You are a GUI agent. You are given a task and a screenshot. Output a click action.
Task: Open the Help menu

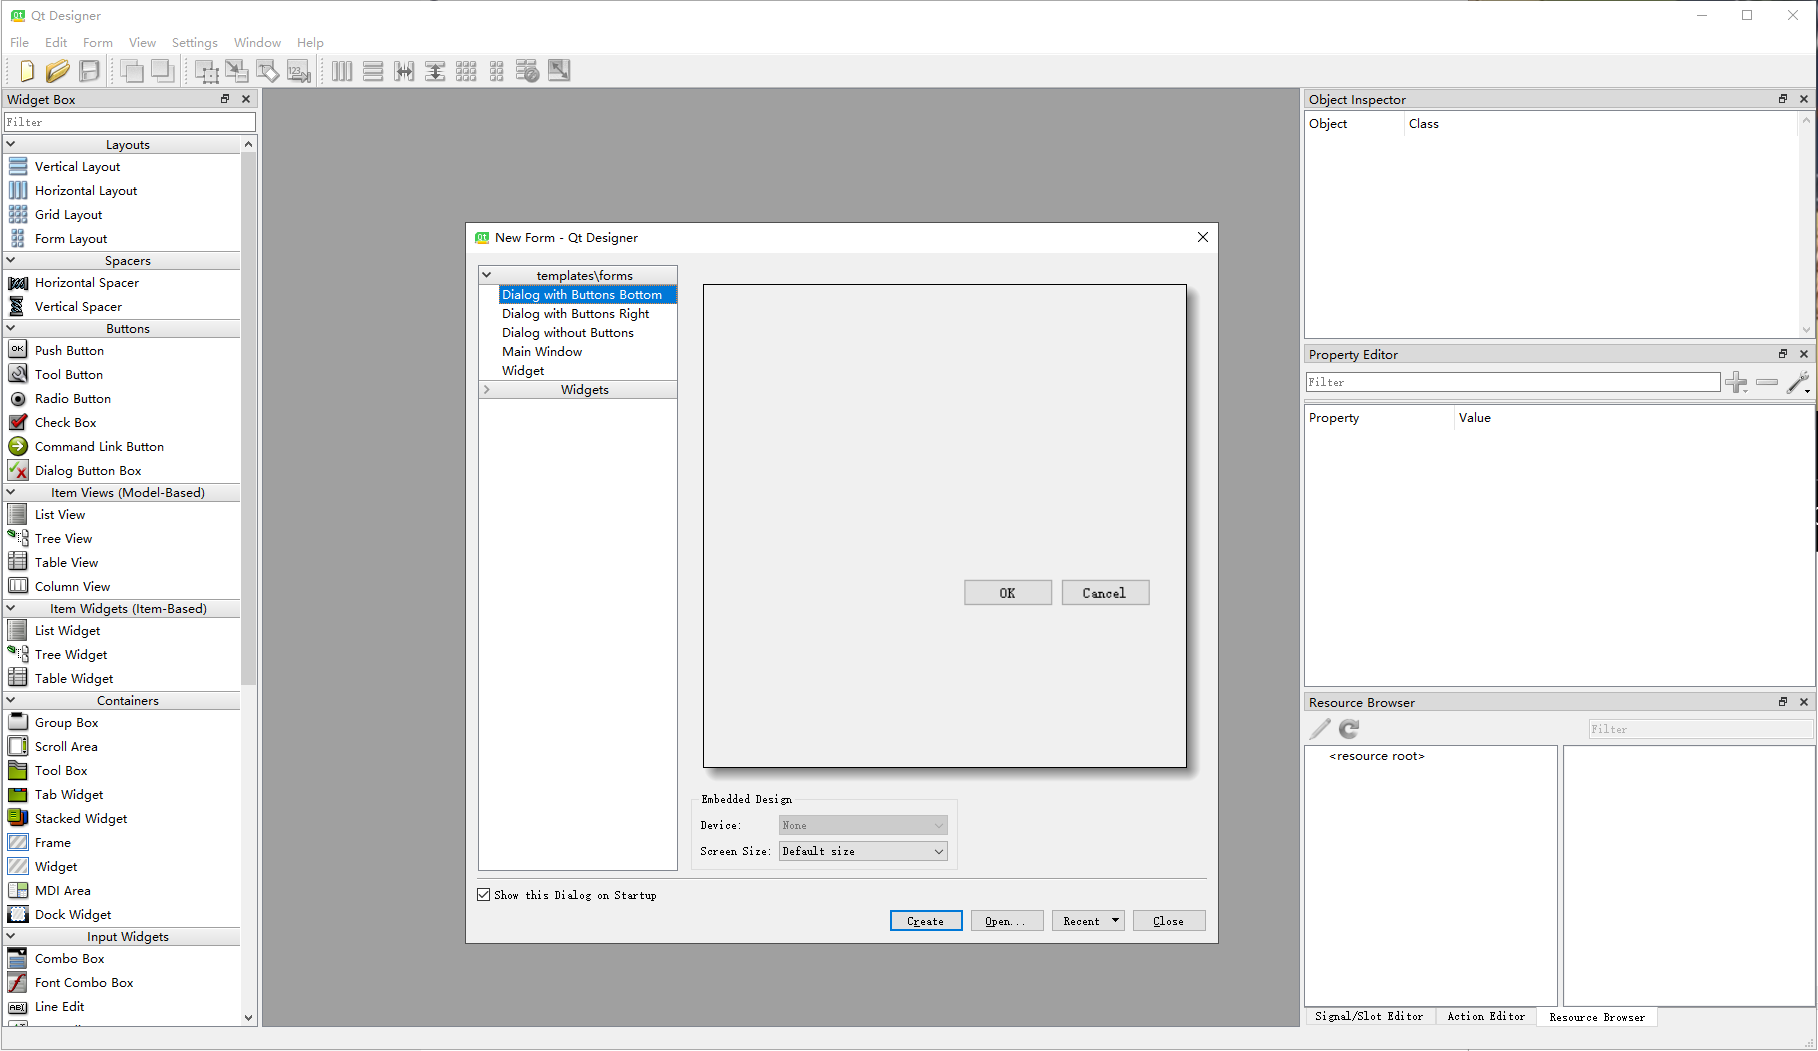310,42
